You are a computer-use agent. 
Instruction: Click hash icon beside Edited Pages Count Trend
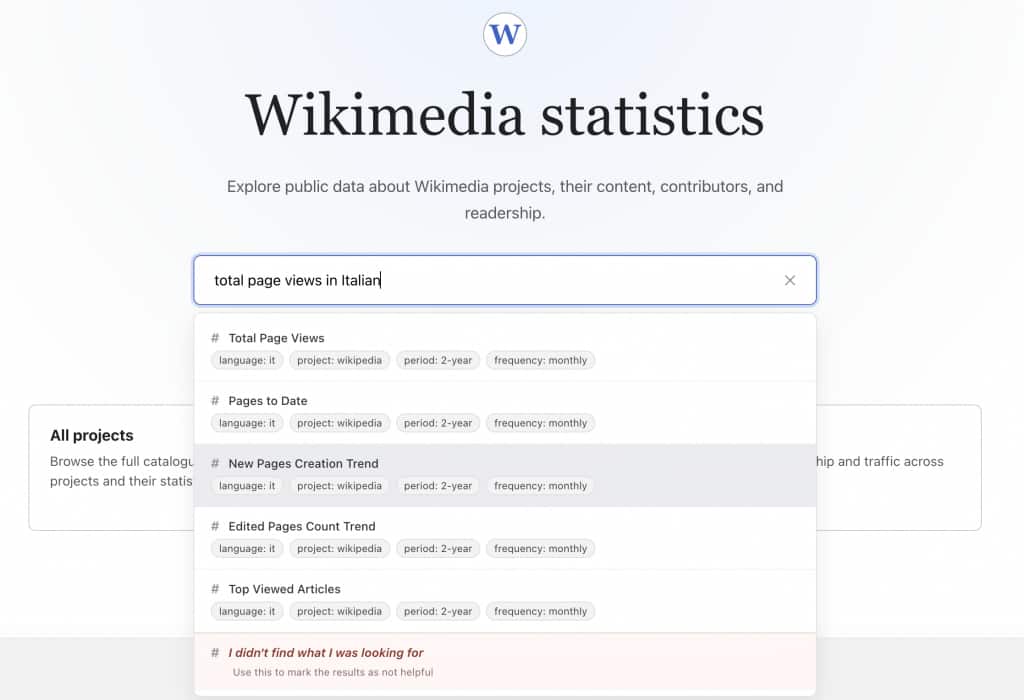click(x=215, y=526)
